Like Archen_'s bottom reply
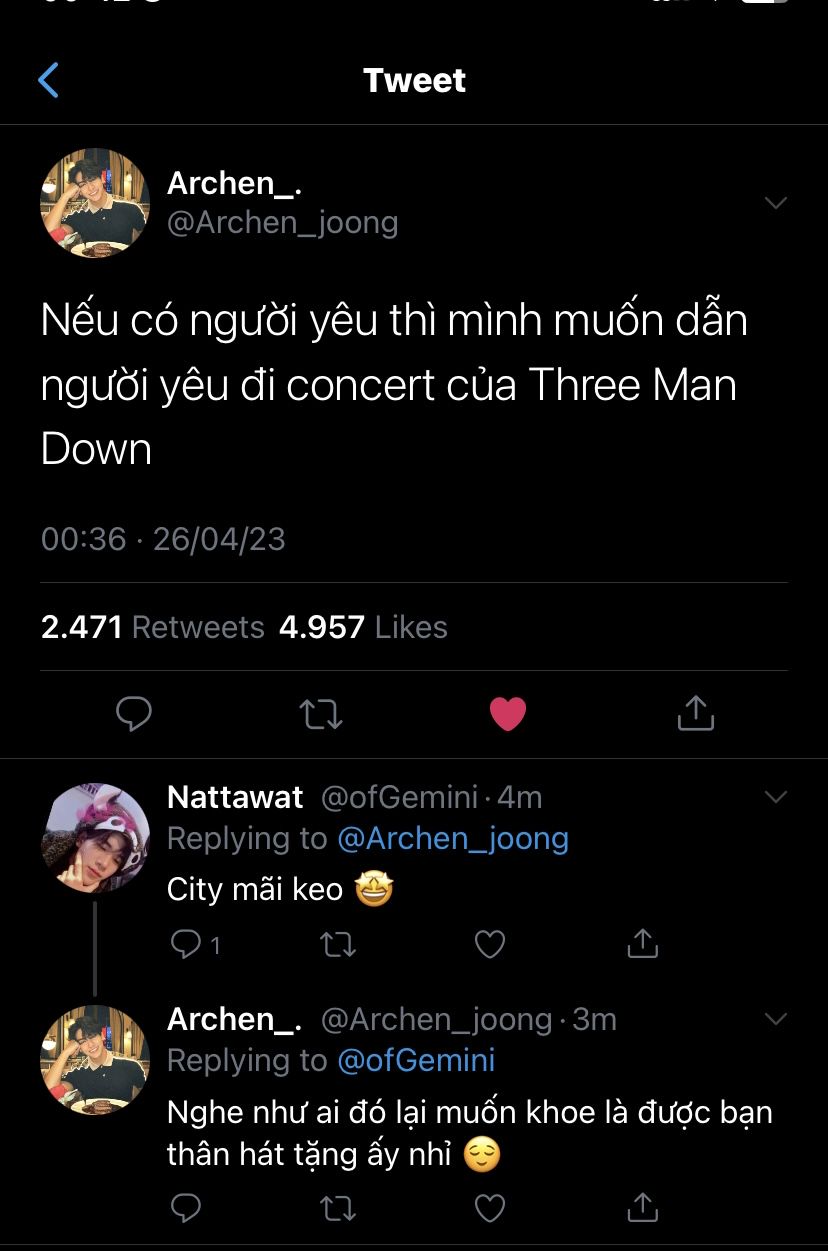This screenshot has height=1251, width=828. click(x=489, y=1208)
